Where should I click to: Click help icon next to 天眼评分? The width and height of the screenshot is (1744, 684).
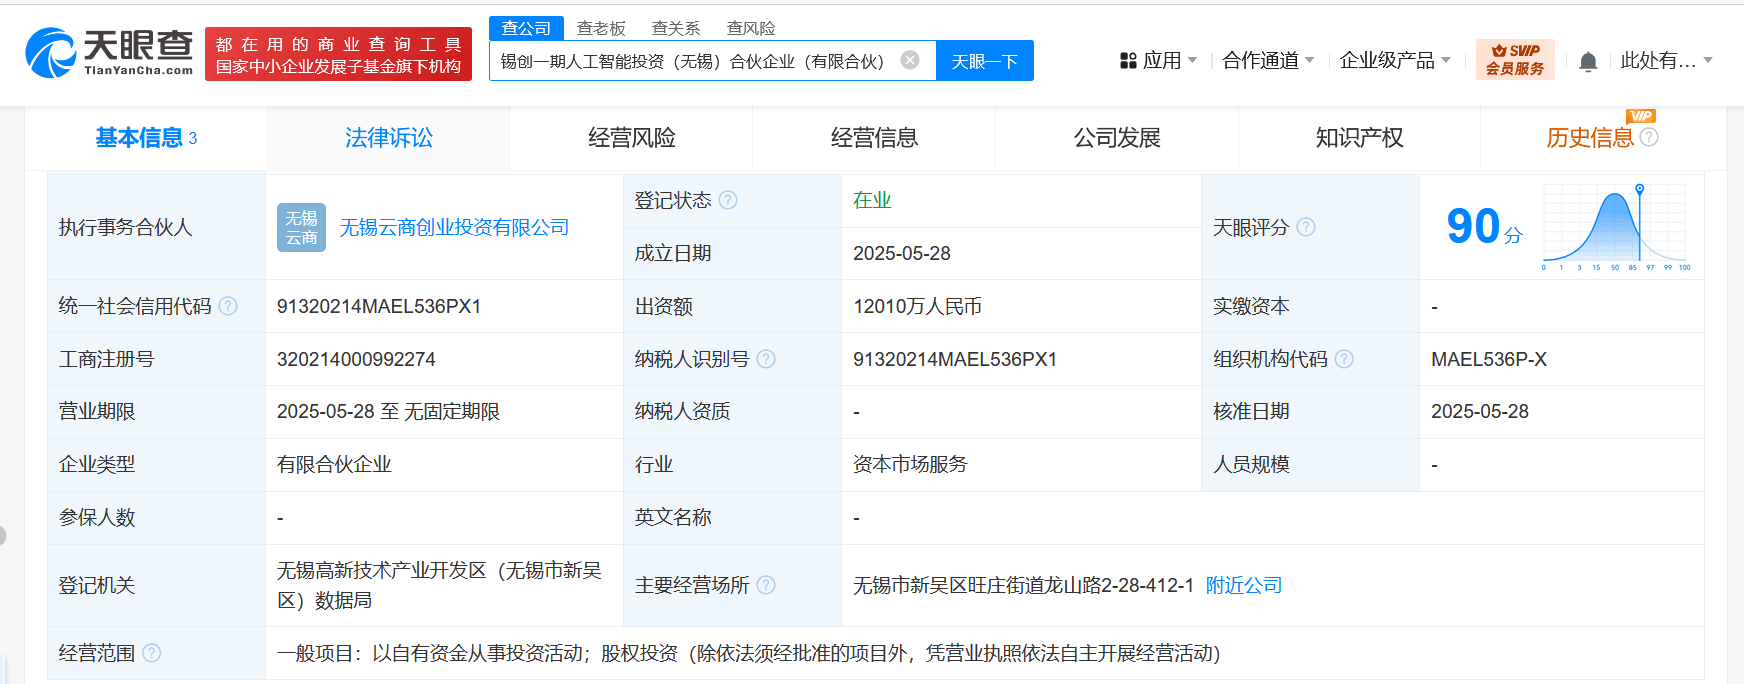(1306, 227)
